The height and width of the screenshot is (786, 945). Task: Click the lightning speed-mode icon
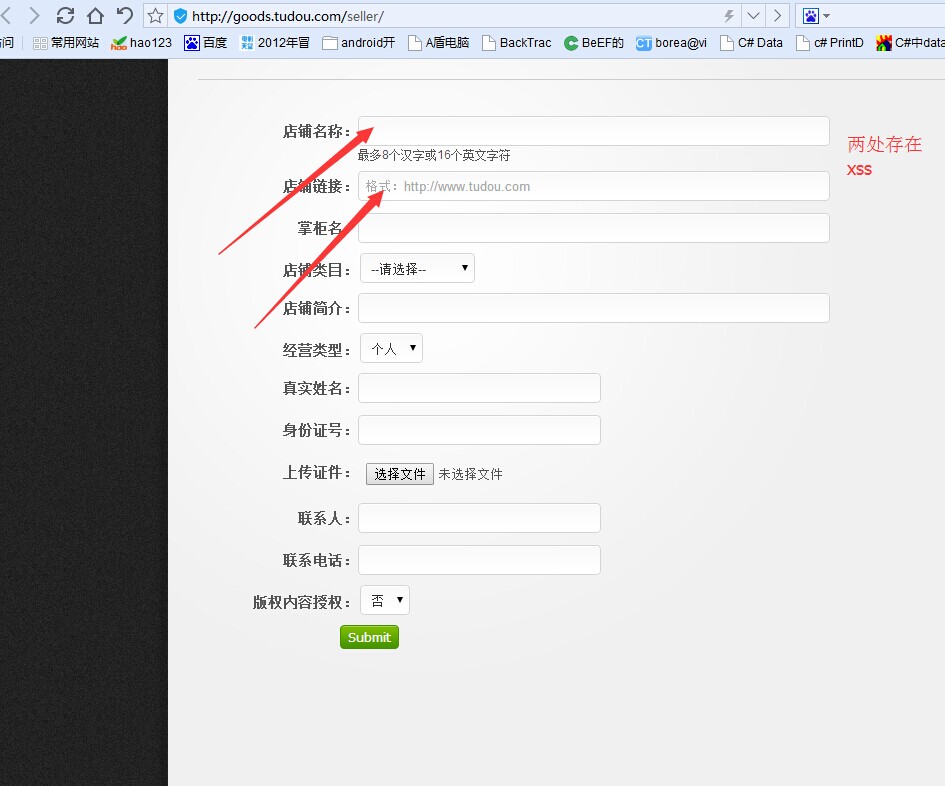click(729, 16)
